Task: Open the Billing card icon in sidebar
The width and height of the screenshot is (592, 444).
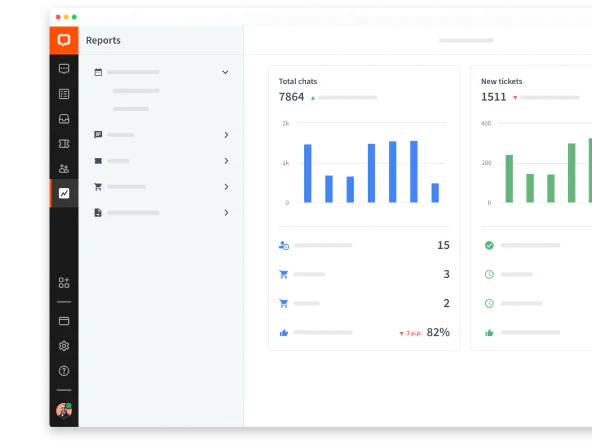Action: pyautogui.click(x=64, y=321)
